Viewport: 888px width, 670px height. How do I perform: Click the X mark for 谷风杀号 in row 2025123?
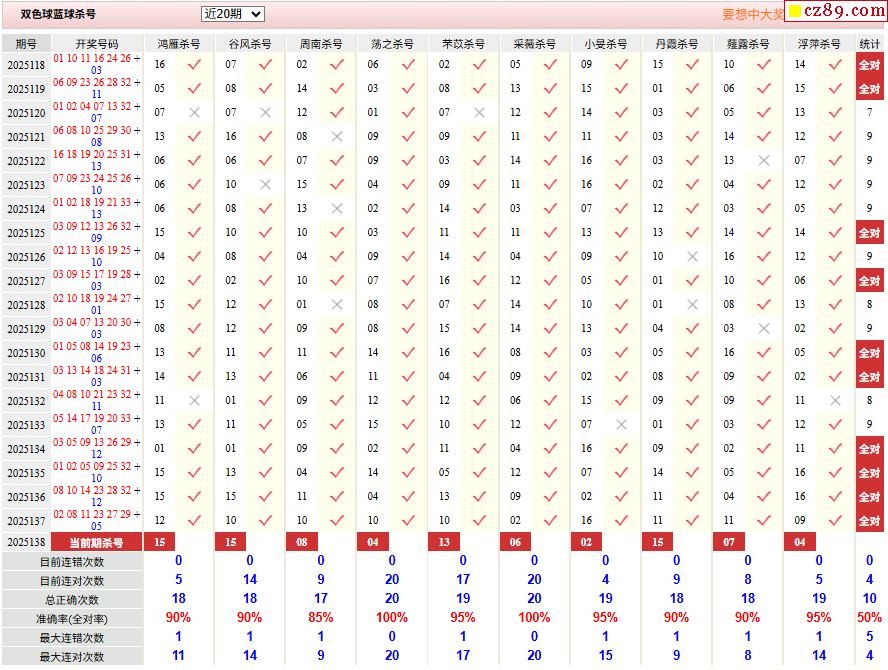click(x=265, y=185)
